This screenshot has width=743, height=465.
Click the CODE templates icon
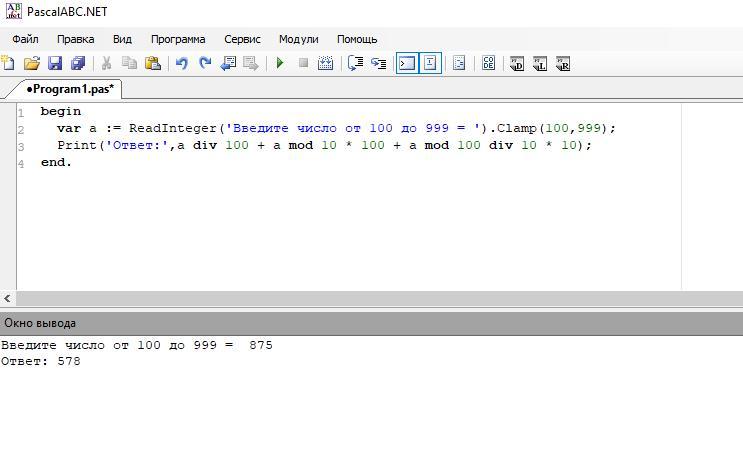[489, 63]
